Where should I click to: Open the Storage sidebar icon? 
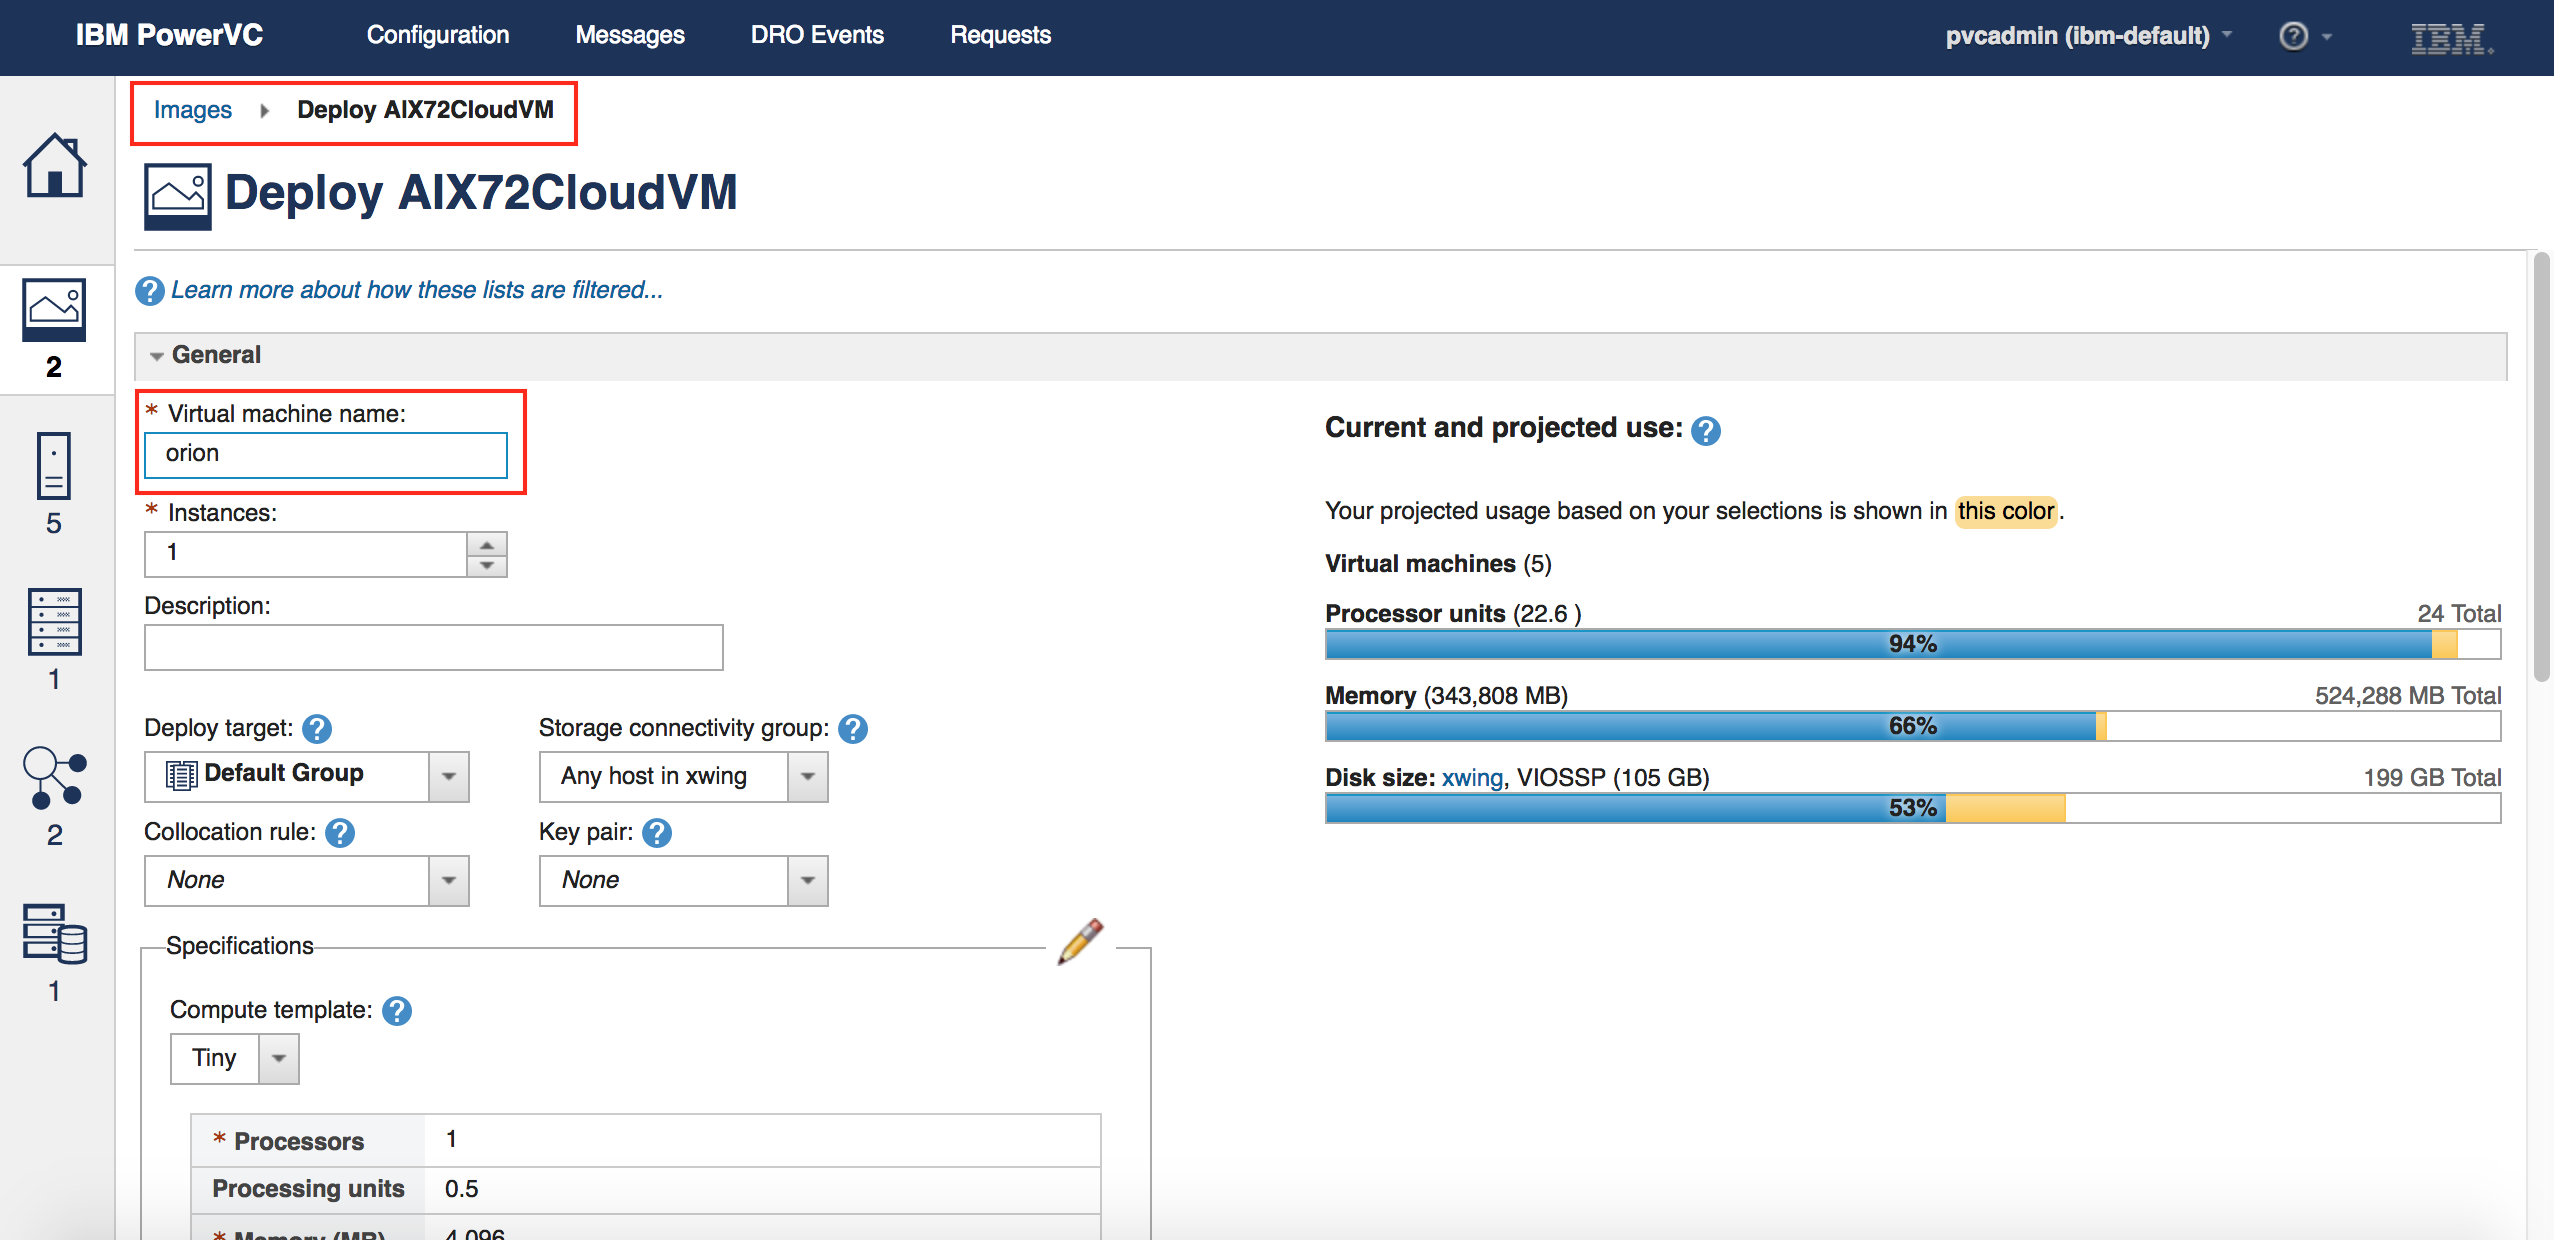tap(54, 934)
